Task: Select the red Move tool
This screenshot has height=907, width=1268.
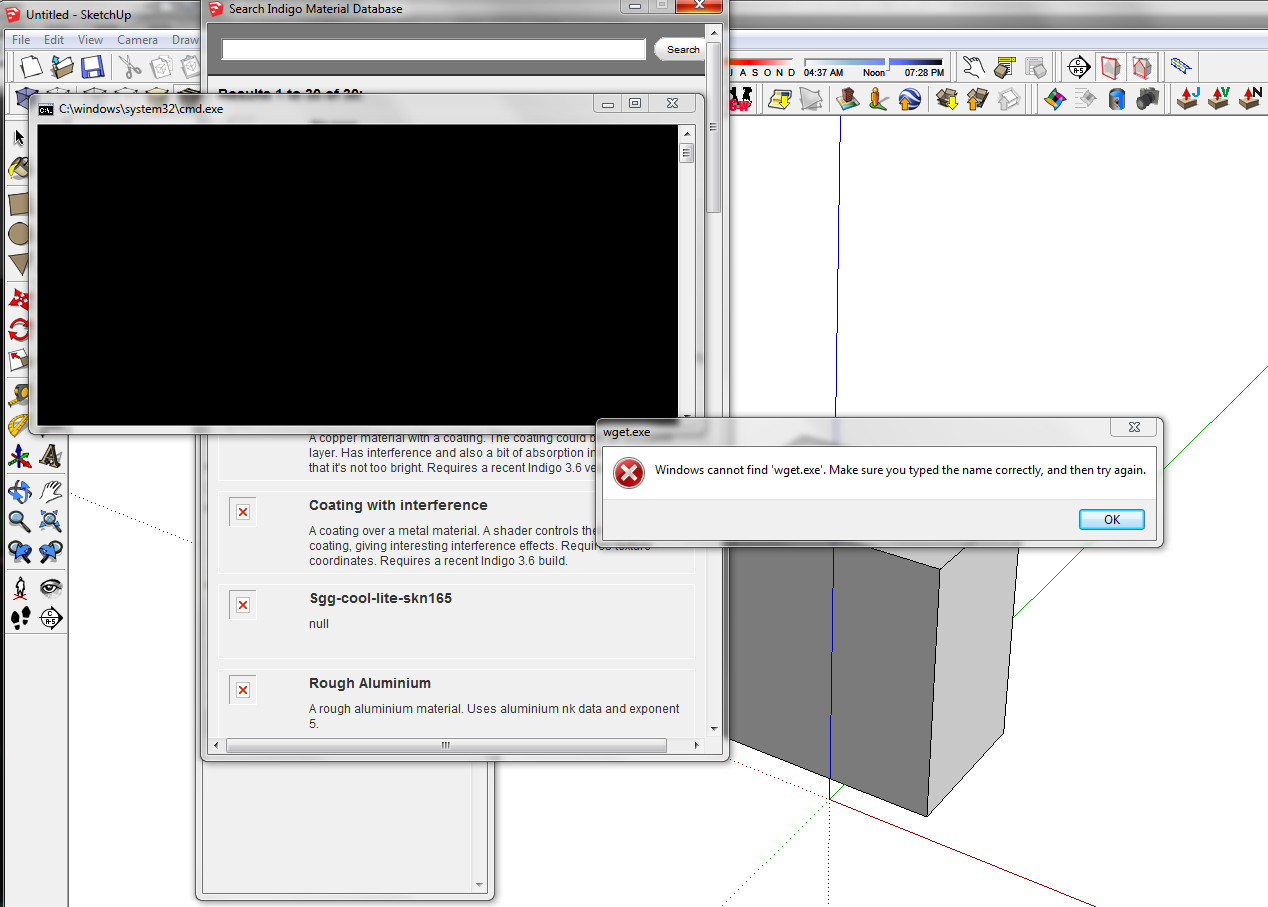Action: [x=19, y=298]
